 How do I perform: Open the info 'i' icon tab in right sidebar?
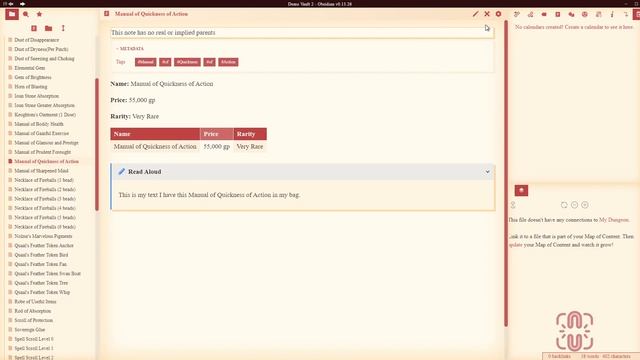[x=612, y=14]
